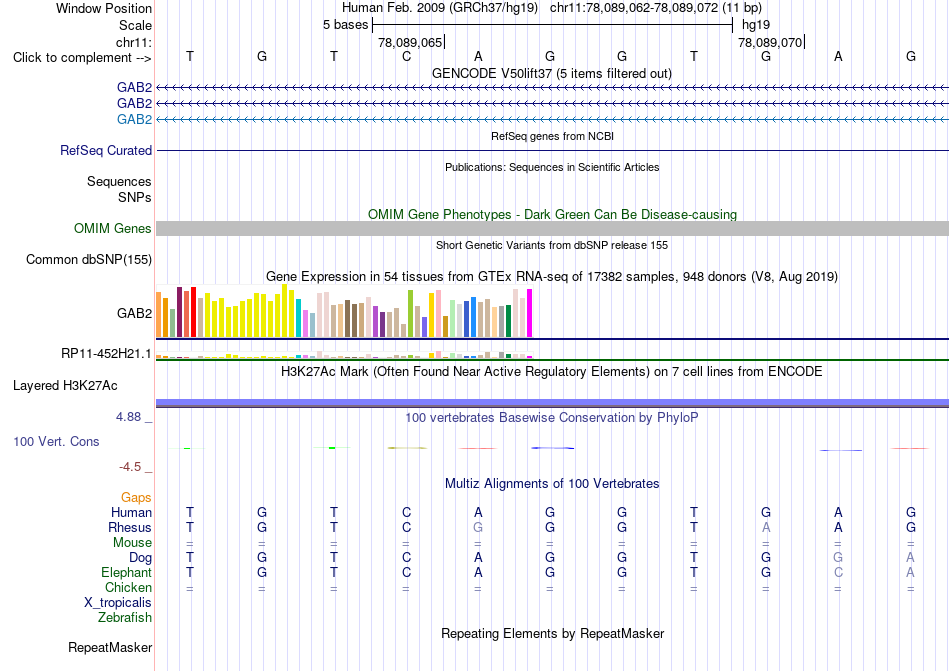Select Multiz Alignments of 100 Vertebrates title
The width and height of the screenshot is (950, 671).
point(552,483)
